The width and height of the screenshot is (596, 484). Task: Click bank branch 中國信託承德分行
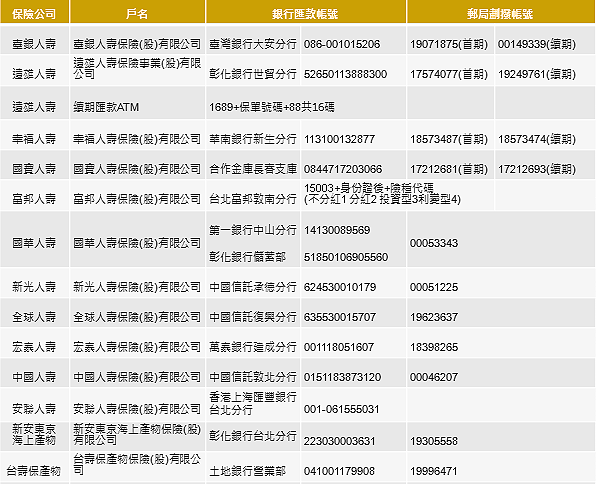coord(253,287)
